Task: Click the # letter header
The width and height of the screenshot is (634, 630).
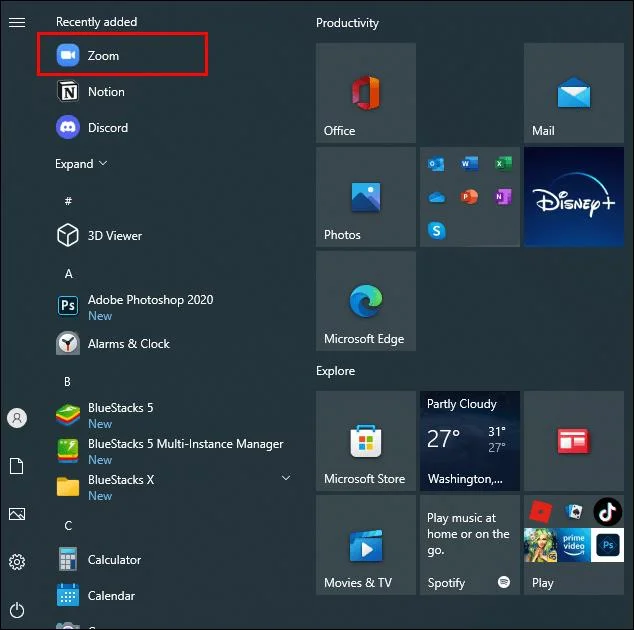Action: pyautogui.click(x=68, y=201)
